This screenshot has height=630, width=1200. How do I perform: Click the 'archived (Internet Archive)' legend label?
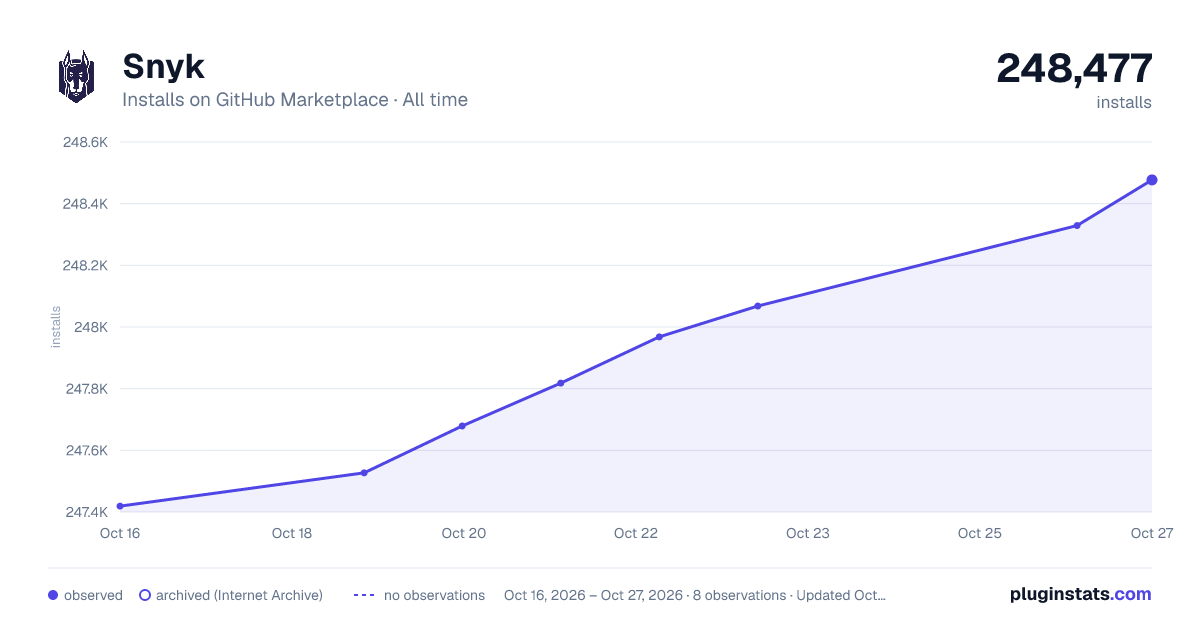[x=239, y=595]
